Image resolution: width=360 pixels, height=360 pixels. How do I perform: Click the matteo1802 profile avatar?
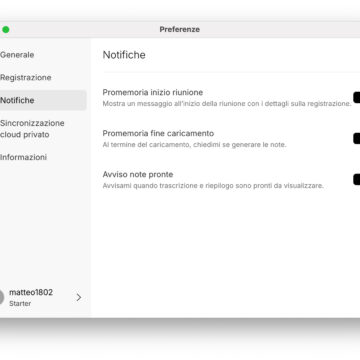coord(2,297)
